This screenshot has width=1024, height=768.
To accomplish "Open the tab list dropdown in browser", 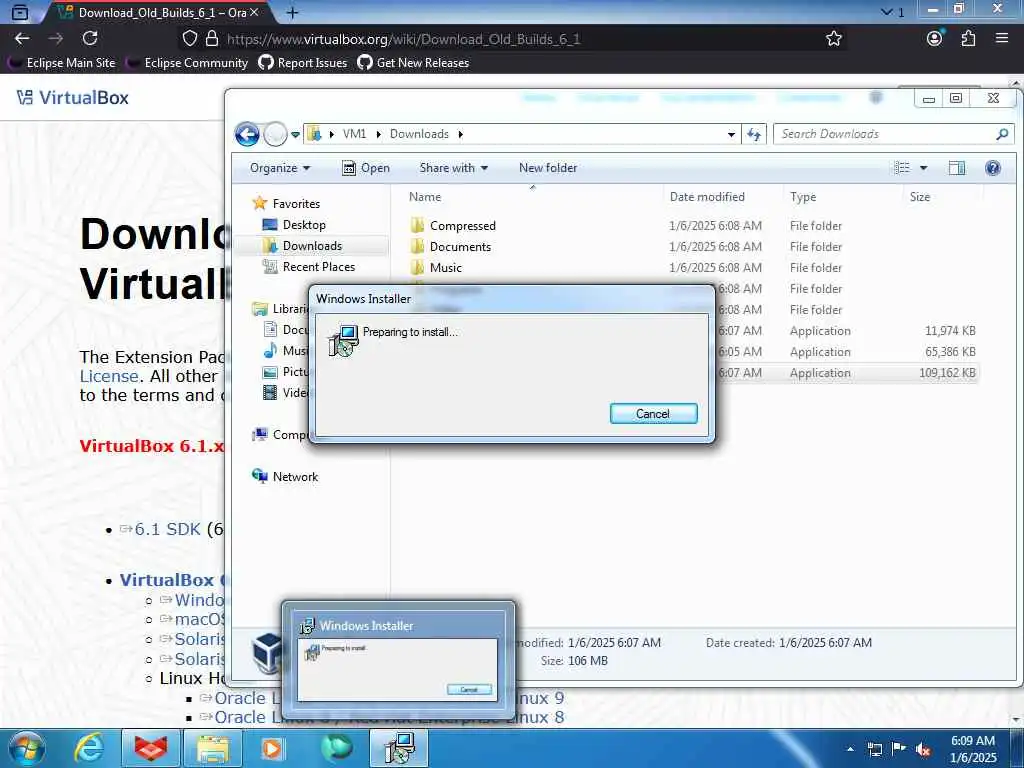I will click(893, 12).
